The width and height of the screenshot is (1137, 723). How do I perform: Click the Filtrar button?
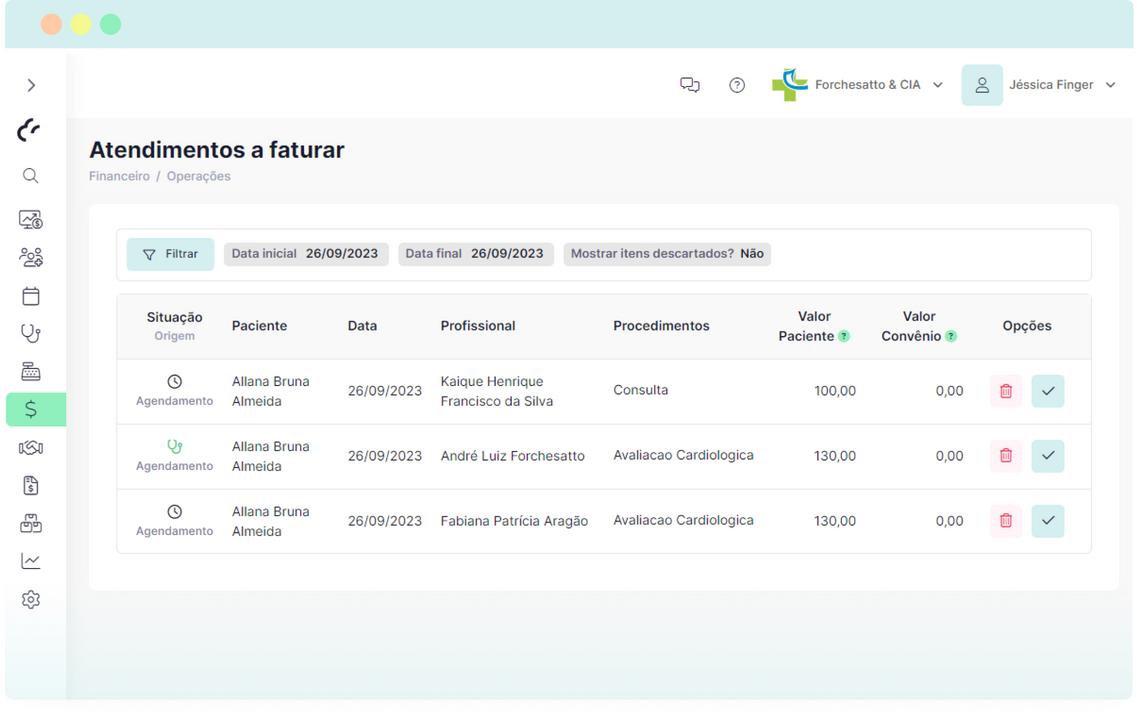point(170,254)
